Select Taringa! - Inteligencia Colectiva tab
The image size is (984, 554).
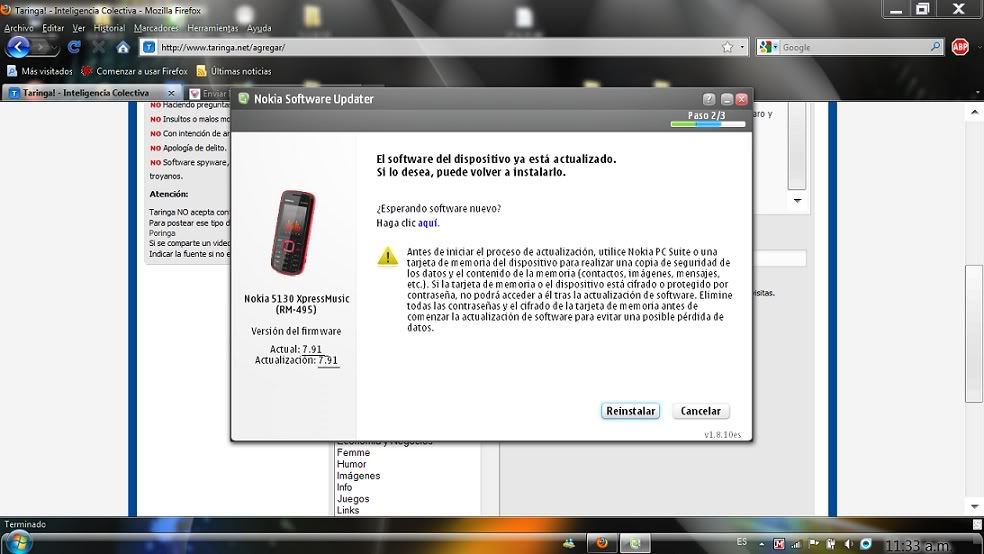point(85,93)
